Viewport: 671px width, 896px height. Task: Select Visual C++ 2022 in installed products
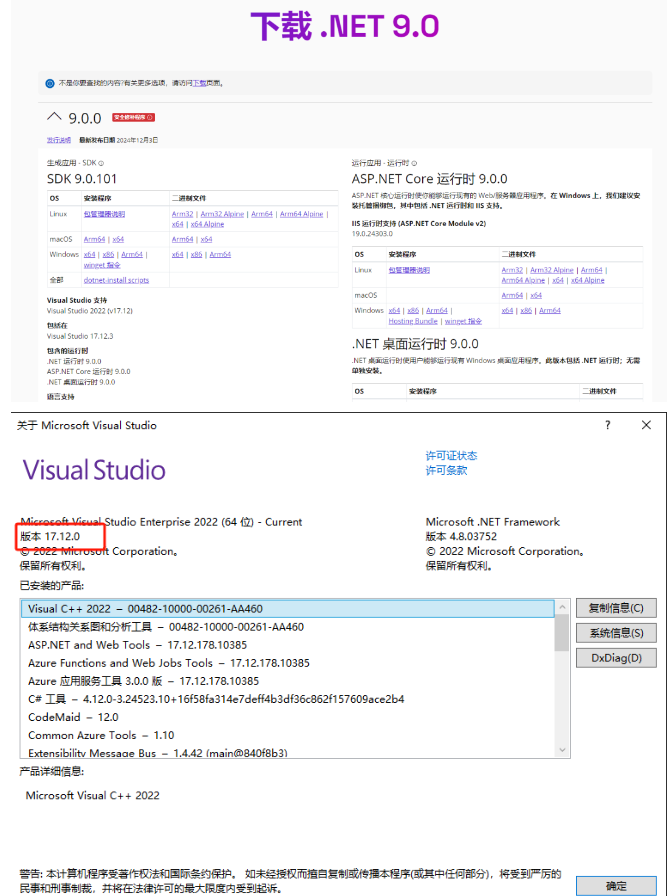(287, 609)
